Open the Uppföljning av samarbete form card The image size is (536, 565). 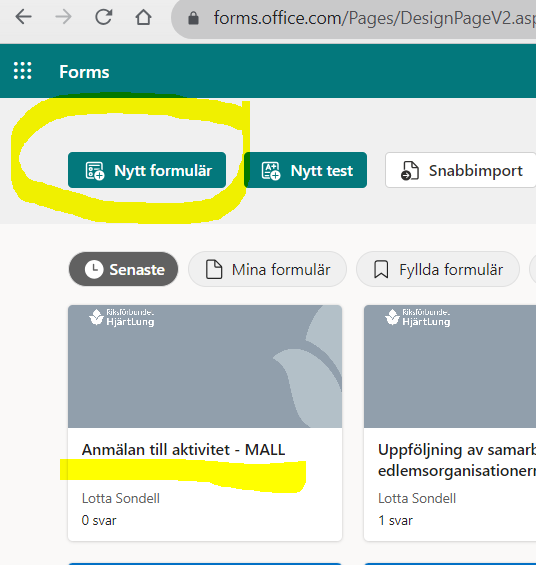pos(450,423)
